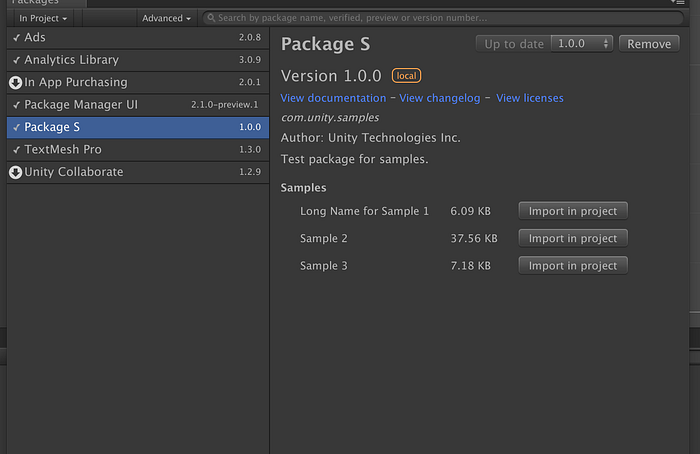Click the download icon beside Unity Collaborate

[16, 172]
